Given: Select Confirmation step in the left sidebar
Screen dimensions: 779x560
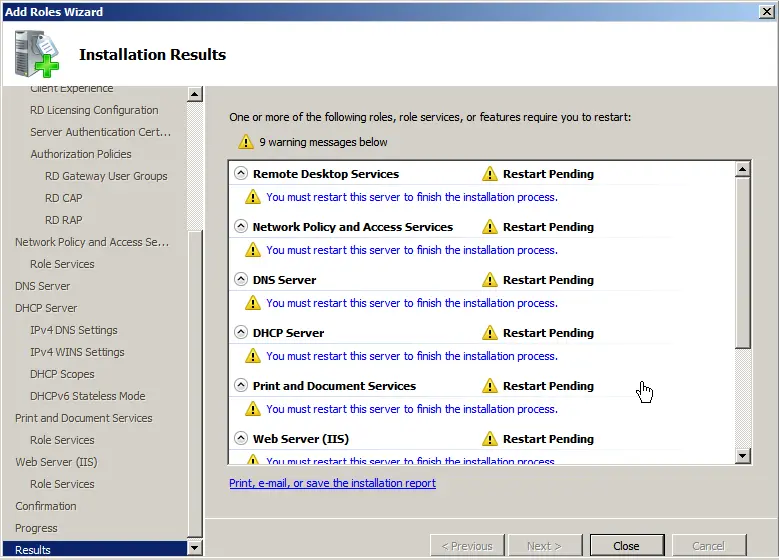Looking at the screenshot, I should point(46,506).
